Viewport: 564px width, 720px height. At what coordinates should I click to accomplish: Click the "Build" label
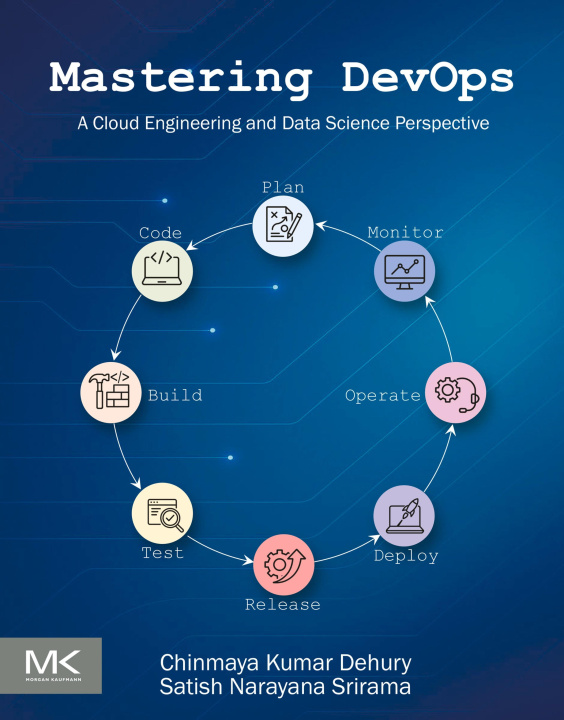pyautogui.click(x=175, y=395)
